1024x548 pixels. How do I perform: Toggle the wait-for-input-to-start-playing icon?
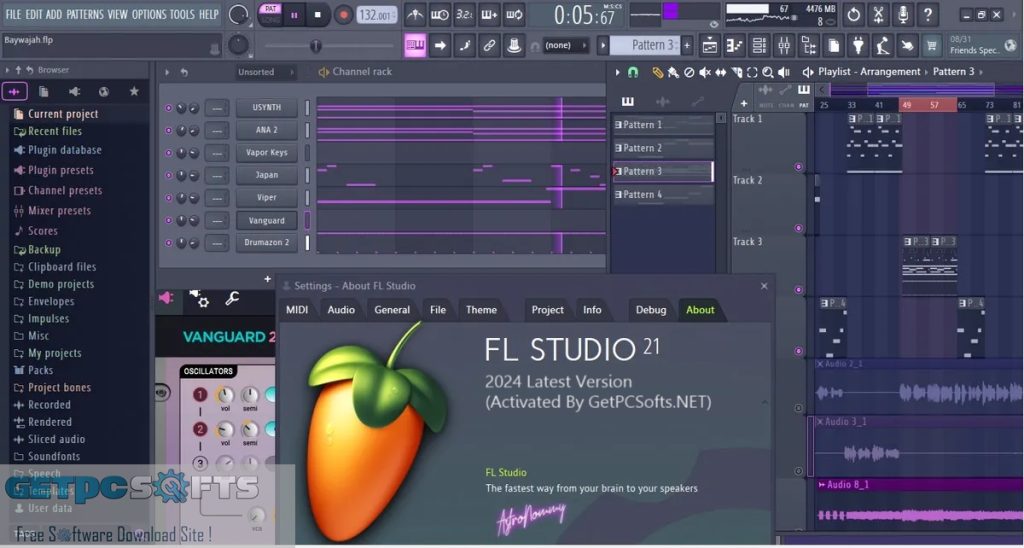point(440,14)
